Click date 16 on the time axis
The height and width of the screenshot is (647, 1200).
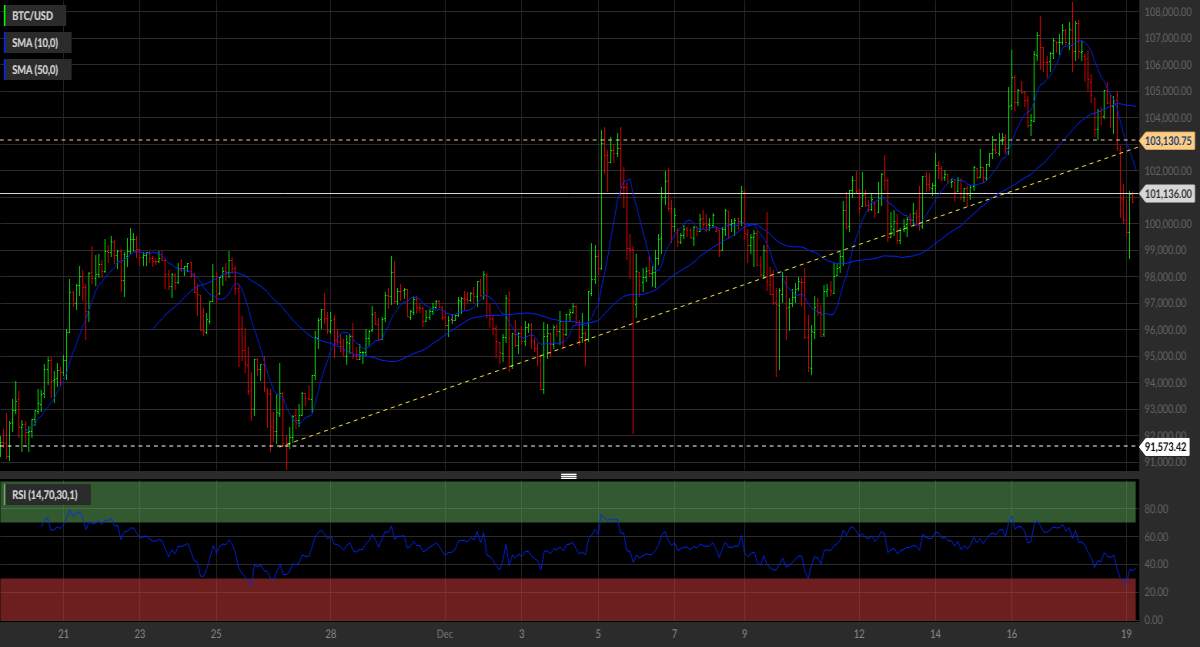(x=1012, y=634)
